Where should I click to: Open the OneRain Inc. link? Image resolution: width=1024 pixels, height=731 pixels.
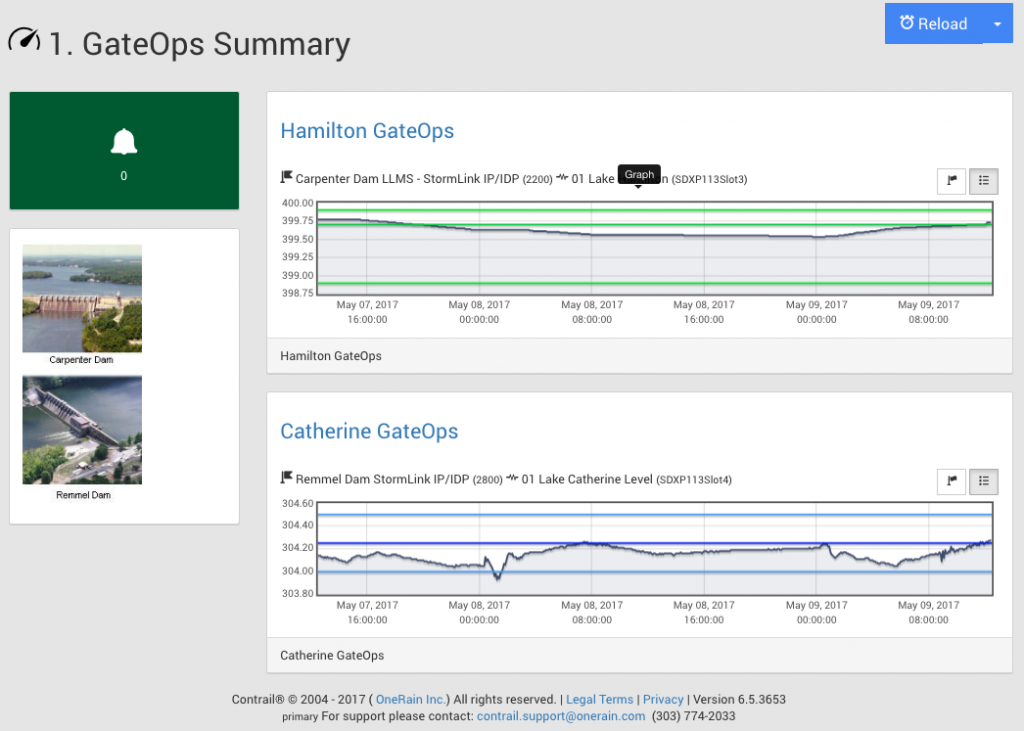[x=411, y=700]
